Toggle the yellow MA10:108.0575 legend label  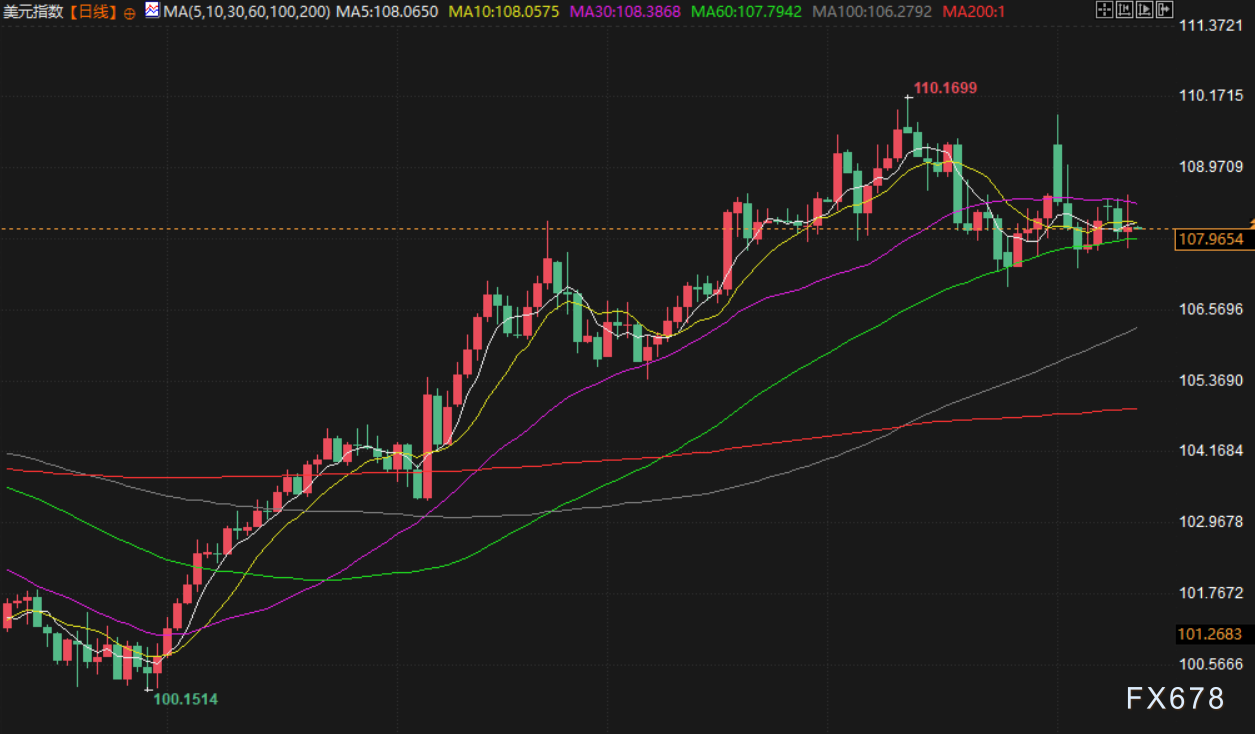tap(504, 12)
